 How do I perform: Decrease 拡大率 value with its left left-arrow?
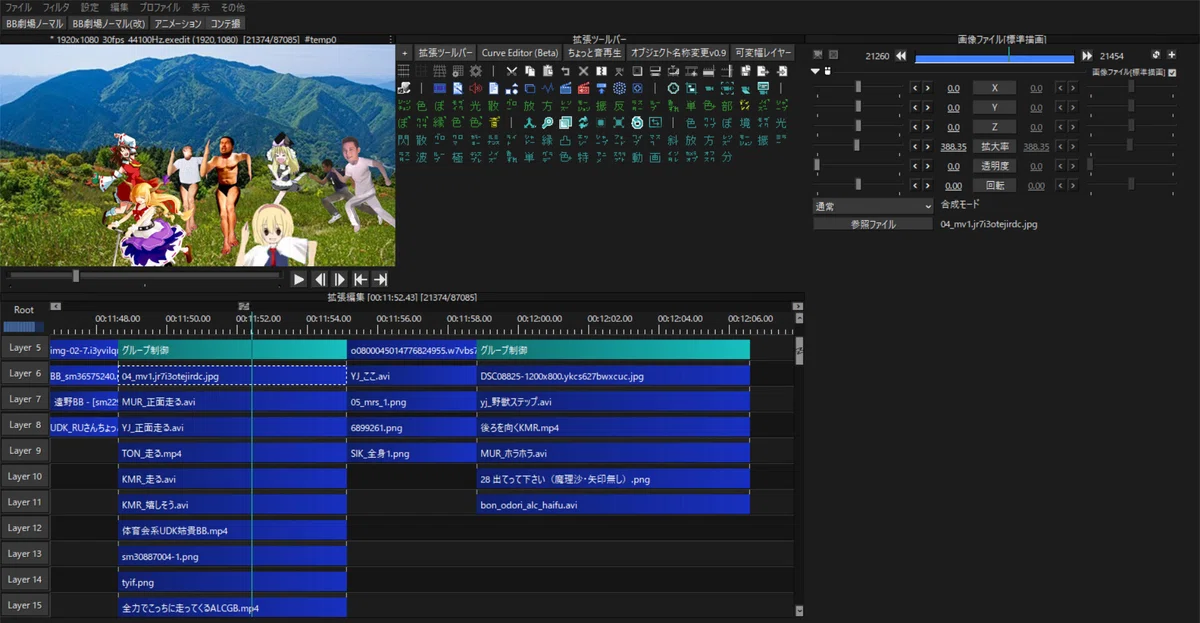pos(914,146)
